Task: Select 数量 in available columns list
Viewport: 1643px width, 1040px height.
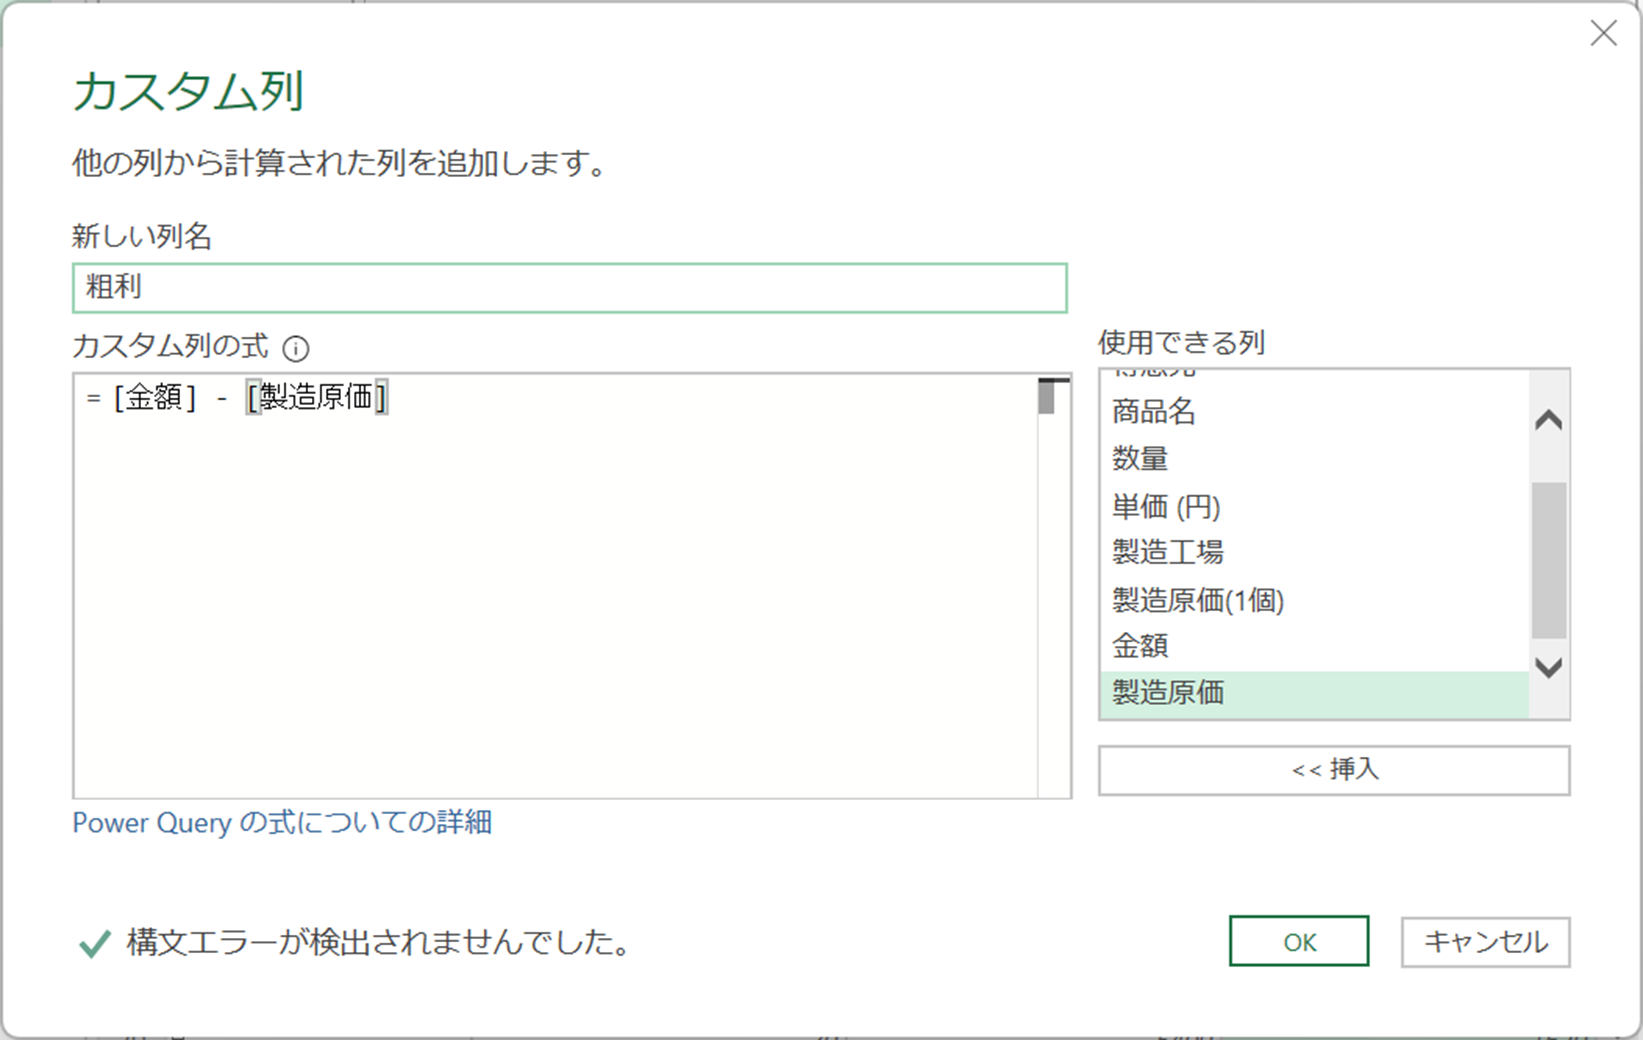Action: click(1140, 459)
